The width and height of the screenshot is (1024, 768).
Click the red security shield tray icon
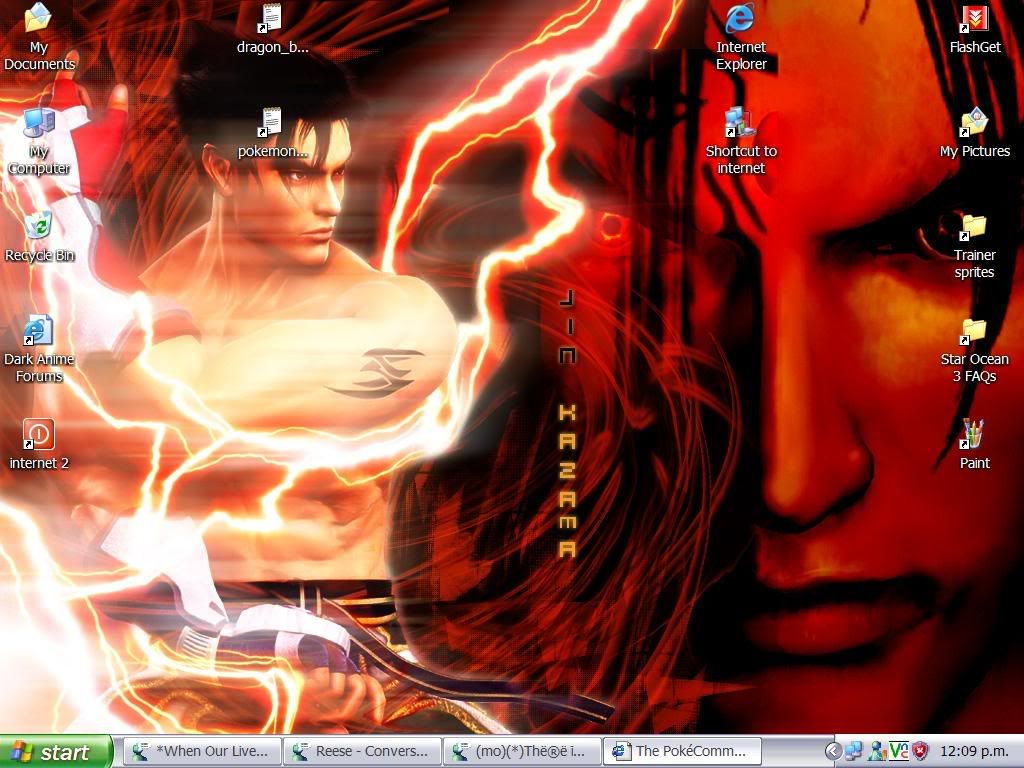920,752
